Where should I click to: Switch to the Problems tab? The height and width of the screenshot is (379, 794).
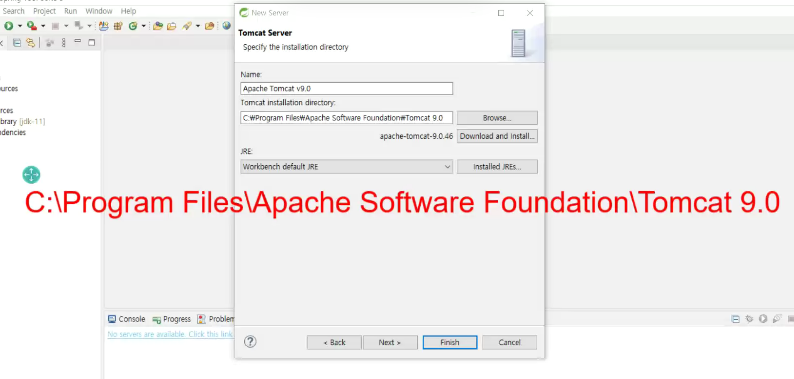click(216, 319)
